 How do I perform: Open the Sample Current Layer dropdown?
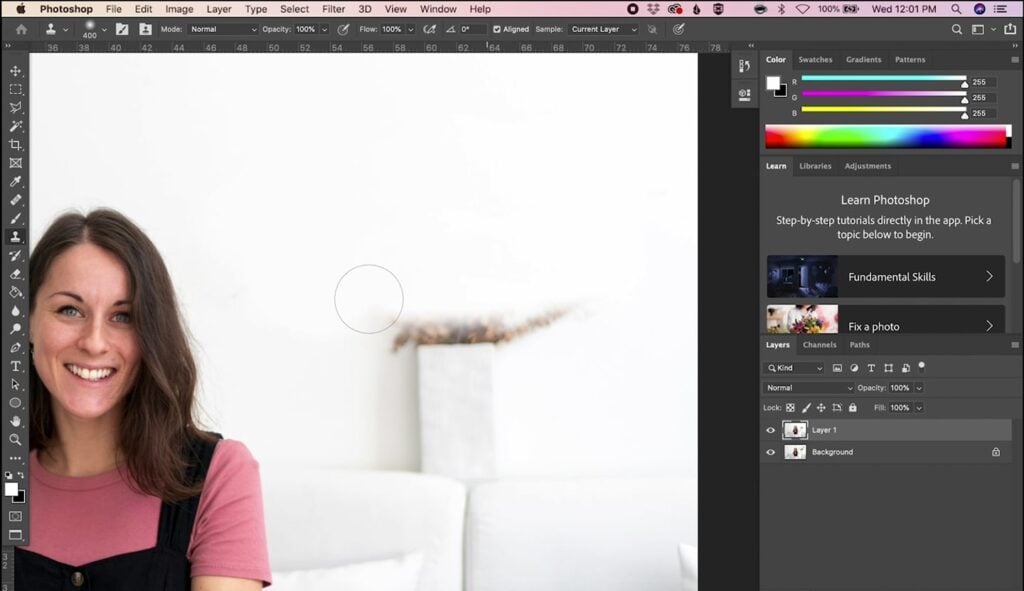coord(603,29)
